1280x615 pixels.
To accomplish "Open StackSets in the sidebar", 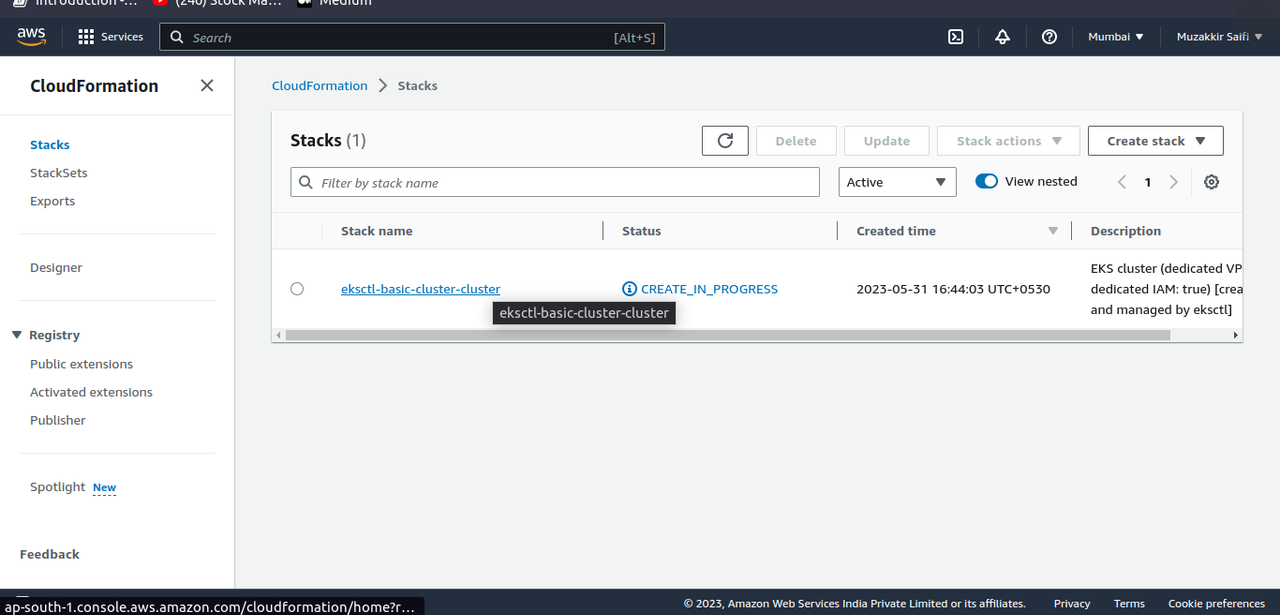I will pyautogui.click(x=59, y=173).
